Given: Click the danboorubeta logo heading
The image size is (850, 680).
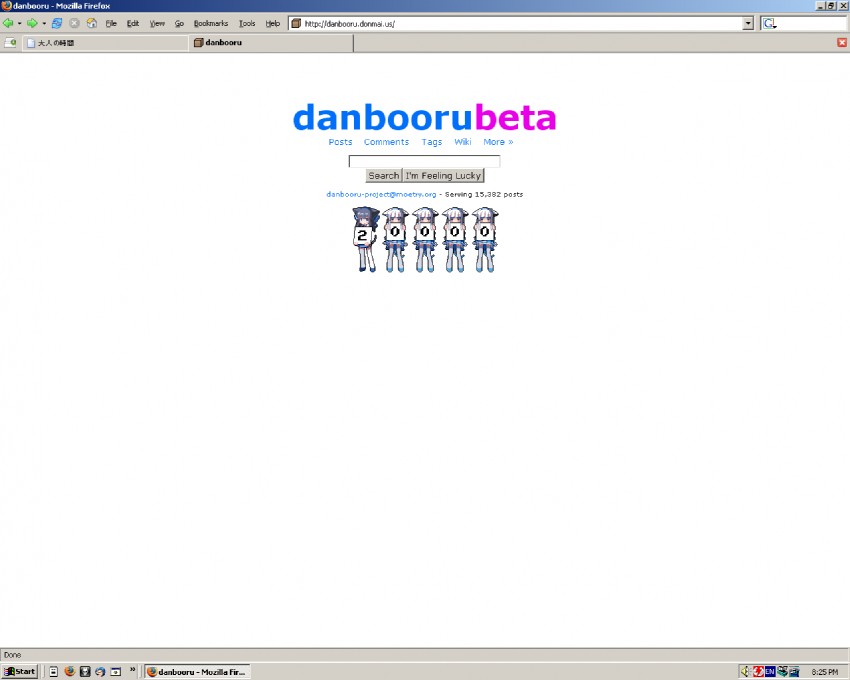Looking at the screenshot, I should (424, 117).
